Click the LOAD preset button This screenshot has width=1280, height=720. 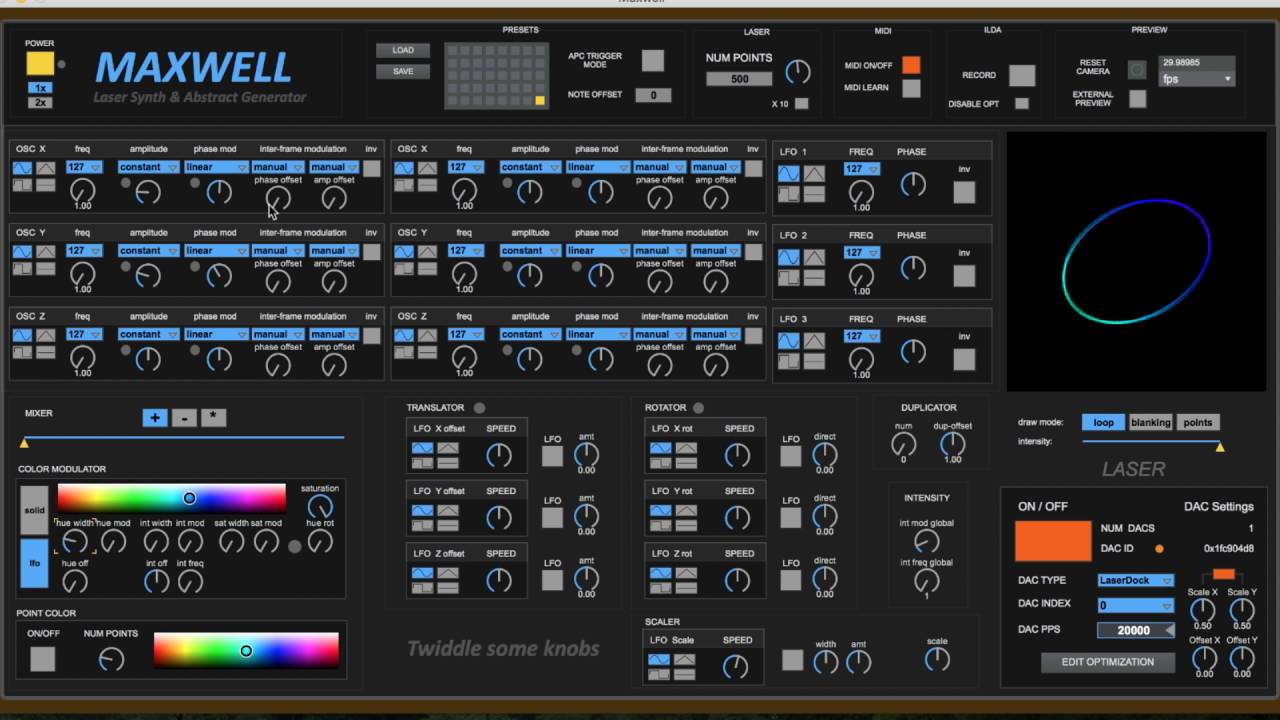click(403, 50)
